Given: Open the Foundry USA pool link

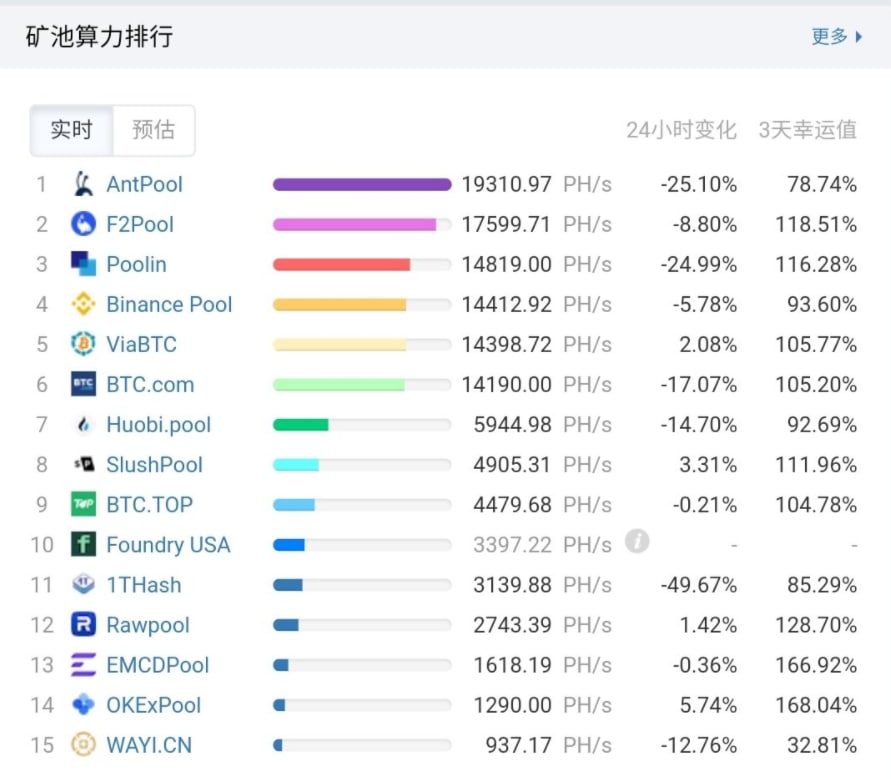Looking at the screenshot, I should [168, 545].
